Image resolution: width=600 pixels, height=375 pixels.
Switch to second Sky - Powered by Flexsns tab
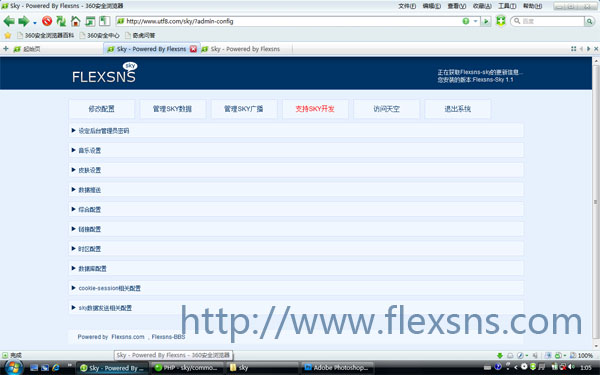tap(245, 49)
